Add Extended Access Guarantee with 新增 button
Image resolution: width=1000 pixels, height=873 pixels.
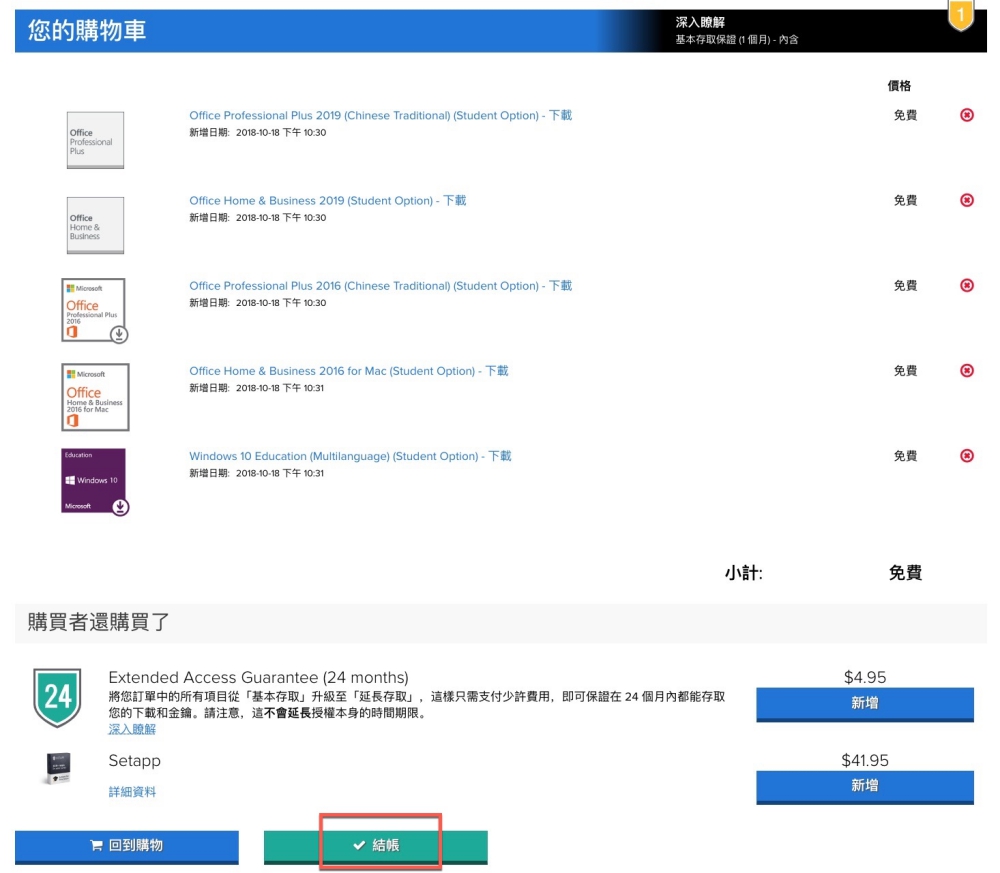864,703
